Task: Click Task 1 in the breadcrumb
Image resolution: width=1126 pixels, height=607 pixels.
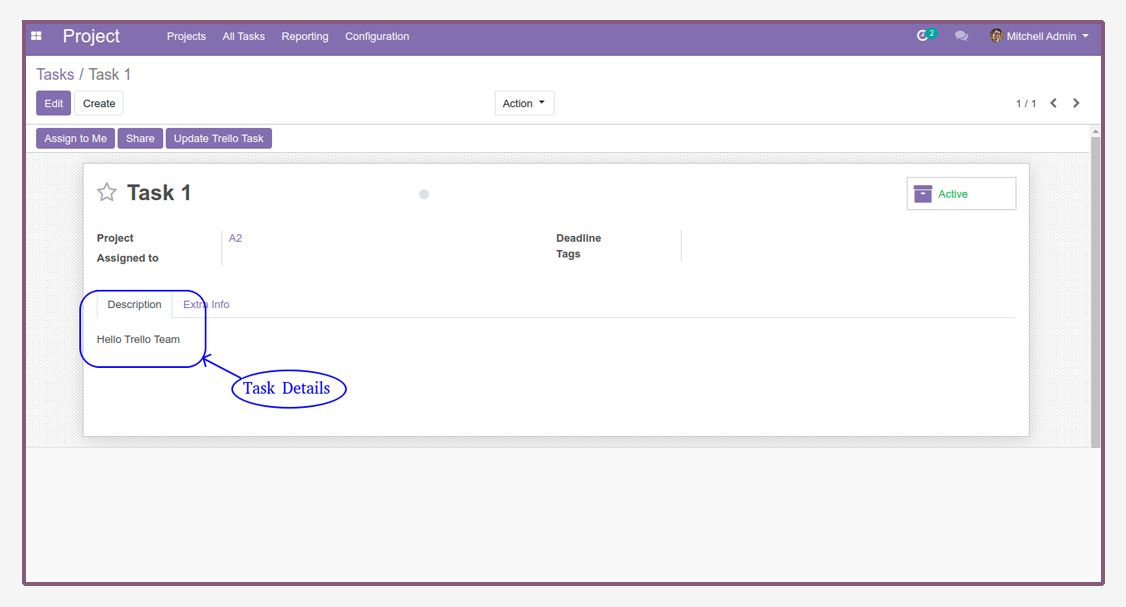Action: click(x=110, y=75)
